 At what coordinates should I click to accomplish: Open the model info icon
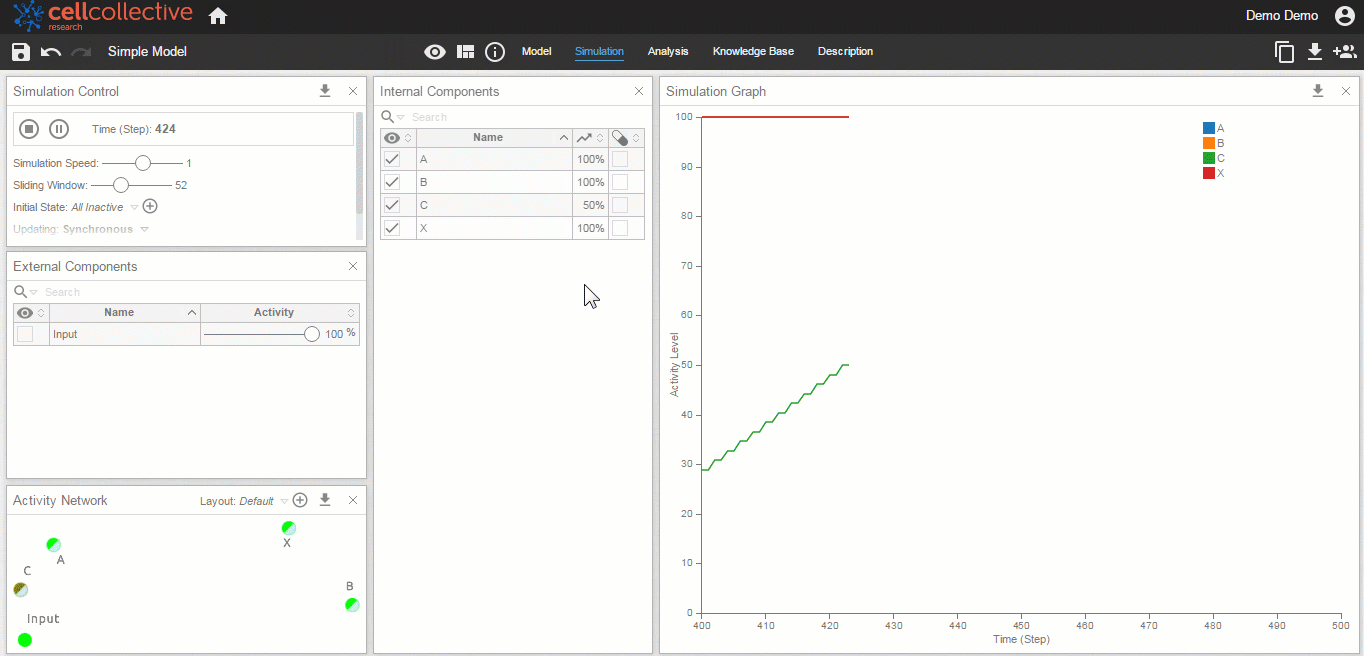(x=495, y=52)
